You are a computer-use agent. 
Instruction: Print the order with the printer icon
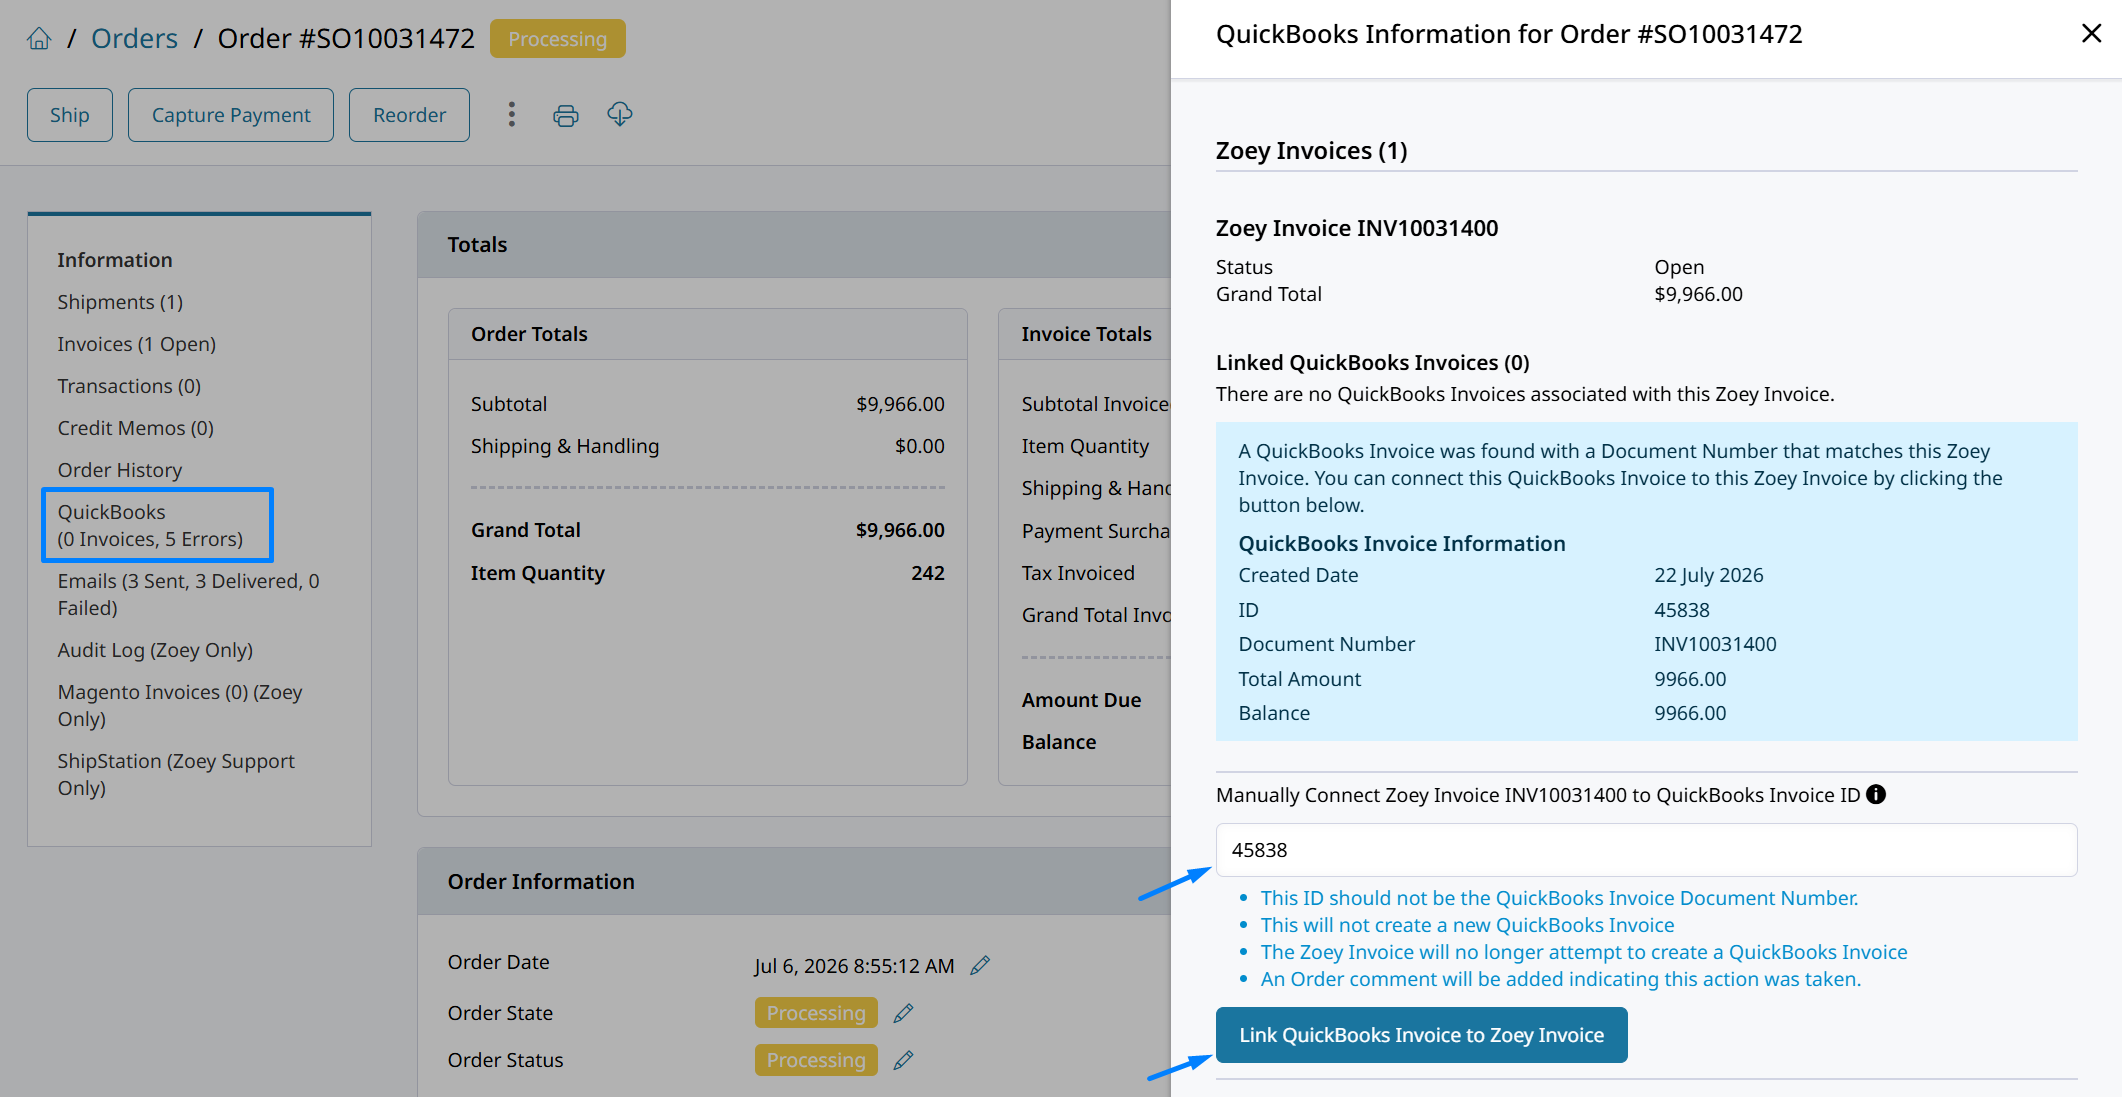pos(566,115)
